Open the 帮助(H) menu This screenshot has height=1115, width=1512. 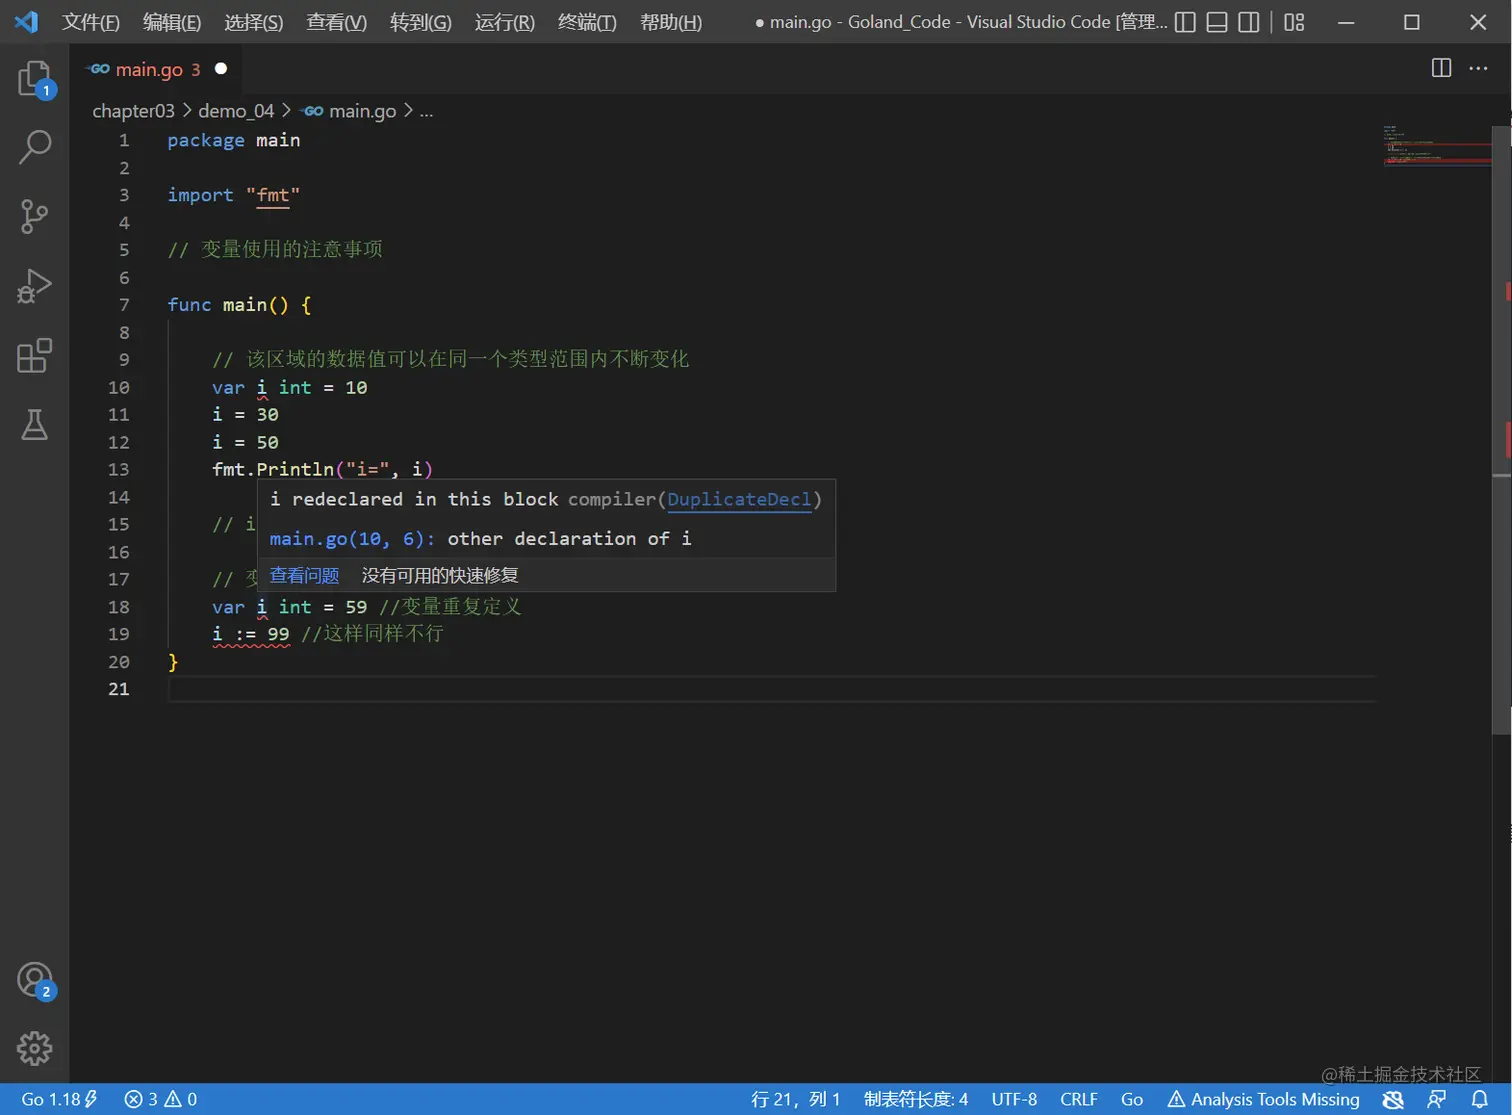tap(671, 22)
